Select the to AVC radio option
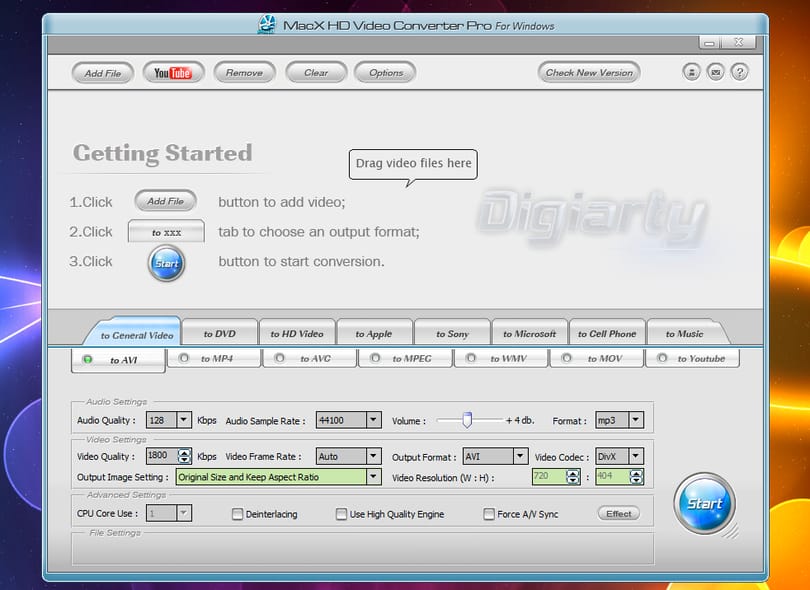Screen dimensions: 810x590 click(279, 358)
